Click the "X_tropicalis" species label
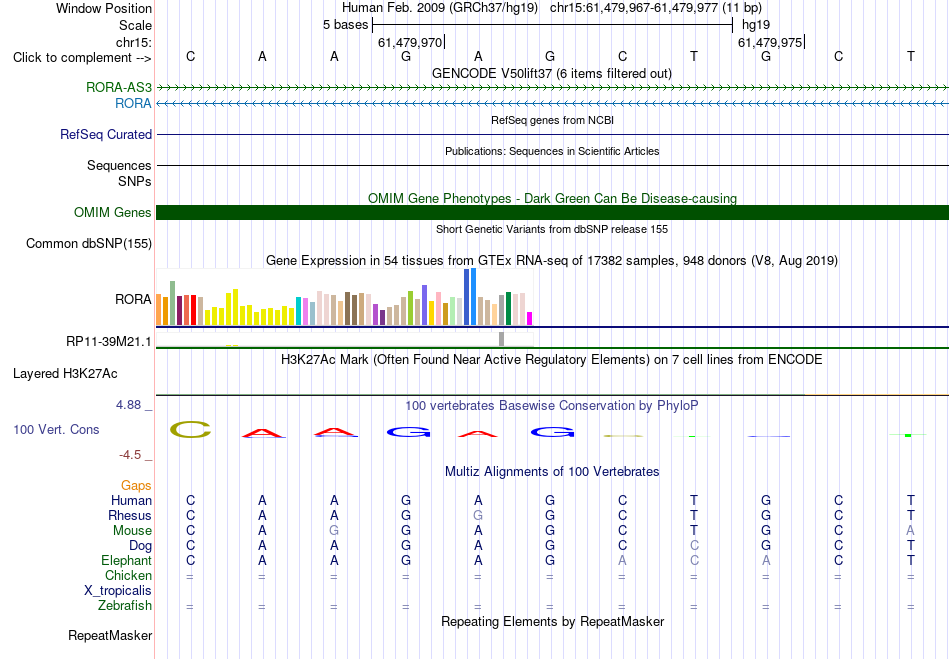Viewport: 950px width, 659px height. [118, 591]
